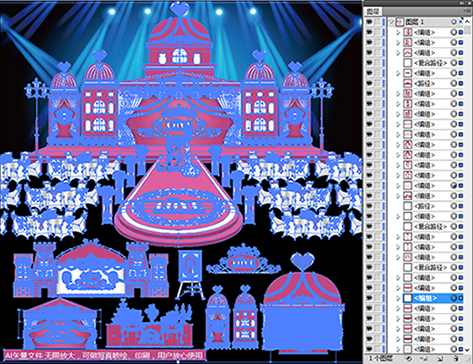Select the 图层 1 layer name

point(415,22)
